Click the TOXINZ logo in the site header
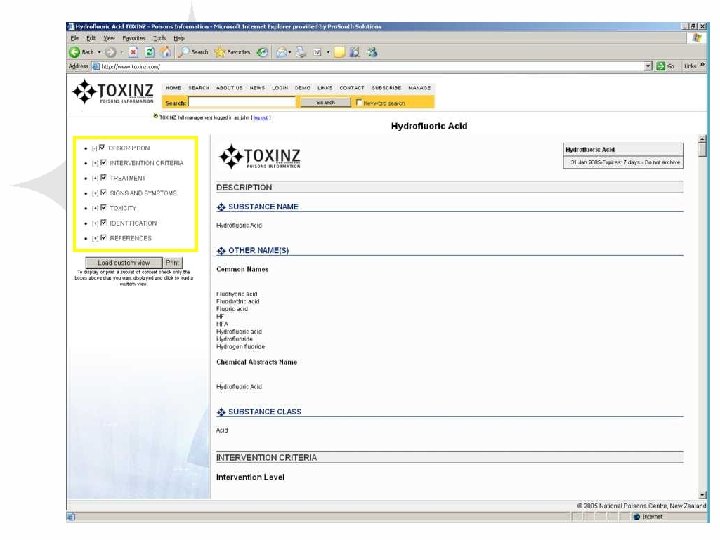Image resolution: width=720 pixels, height=540 pixels. [x=113, y=91]
